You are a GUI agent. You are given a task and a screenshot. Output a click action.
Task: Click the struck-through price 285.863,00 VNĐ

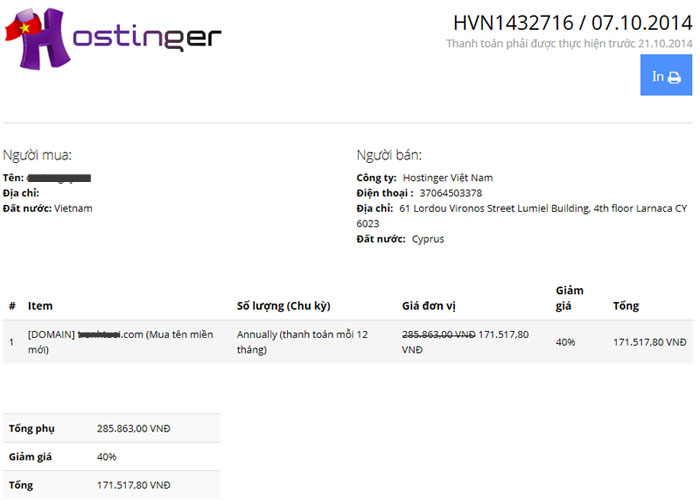(x=438, y=334)
